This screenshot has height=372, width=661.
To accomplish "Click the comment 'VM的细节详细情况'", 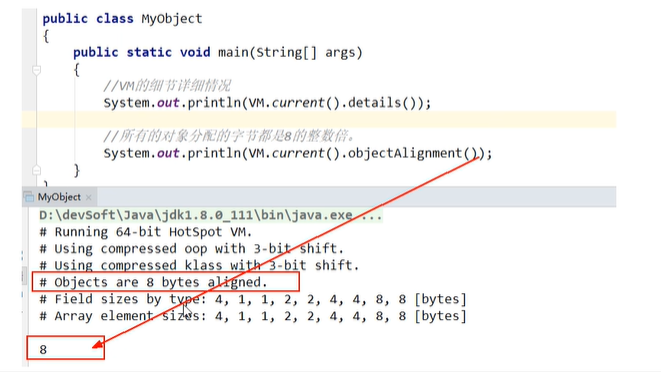I will click(x=167, y=86).
